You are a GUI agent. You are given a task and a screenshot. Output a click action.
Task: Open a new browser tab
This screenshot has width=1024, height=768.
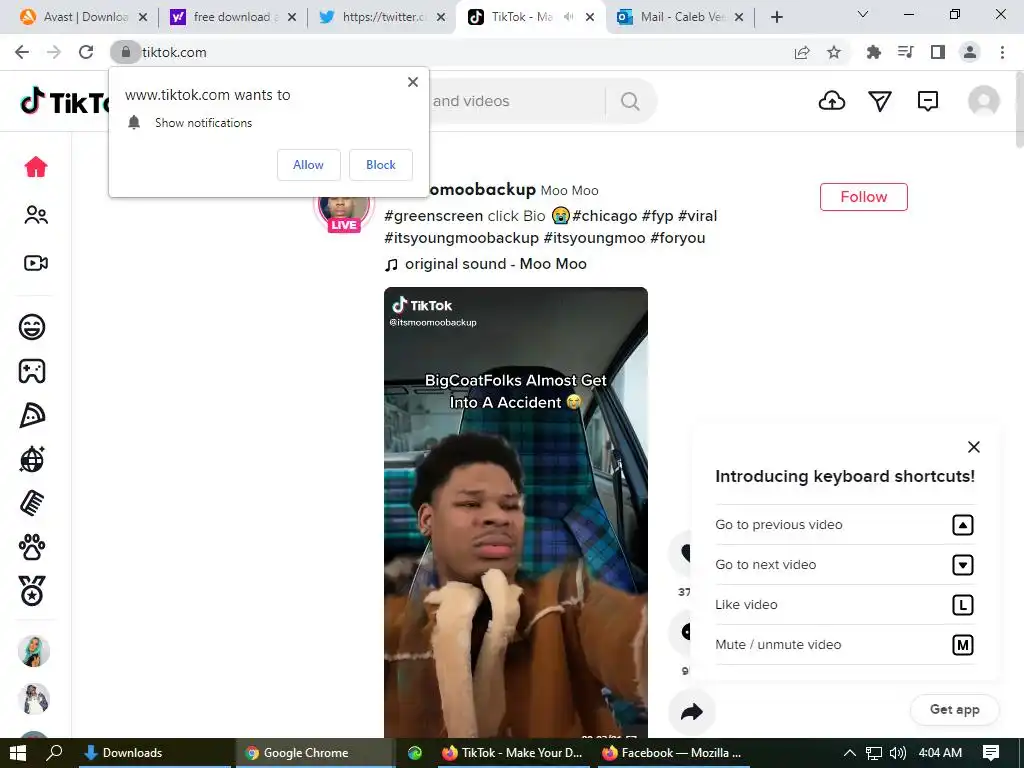pyautogui.click(x=776, y=17)
